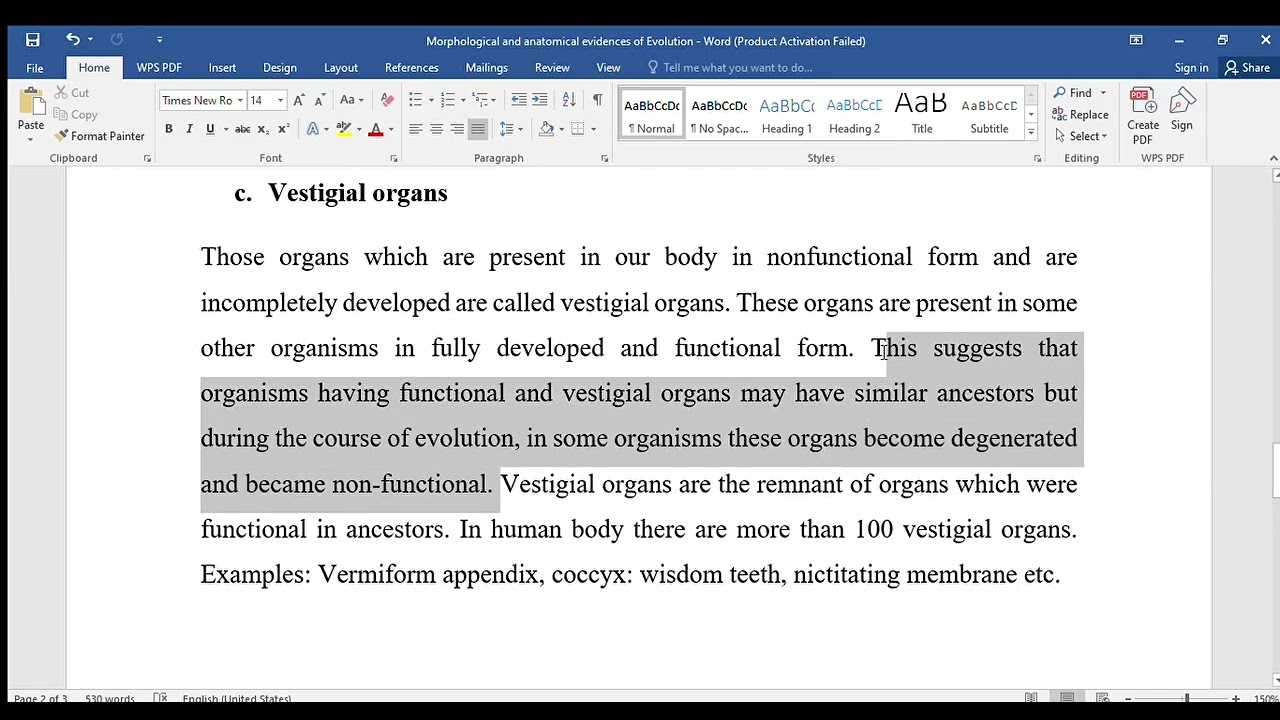Open the References tab
The image size is (1280, 720).
click(x=412, y=68)
